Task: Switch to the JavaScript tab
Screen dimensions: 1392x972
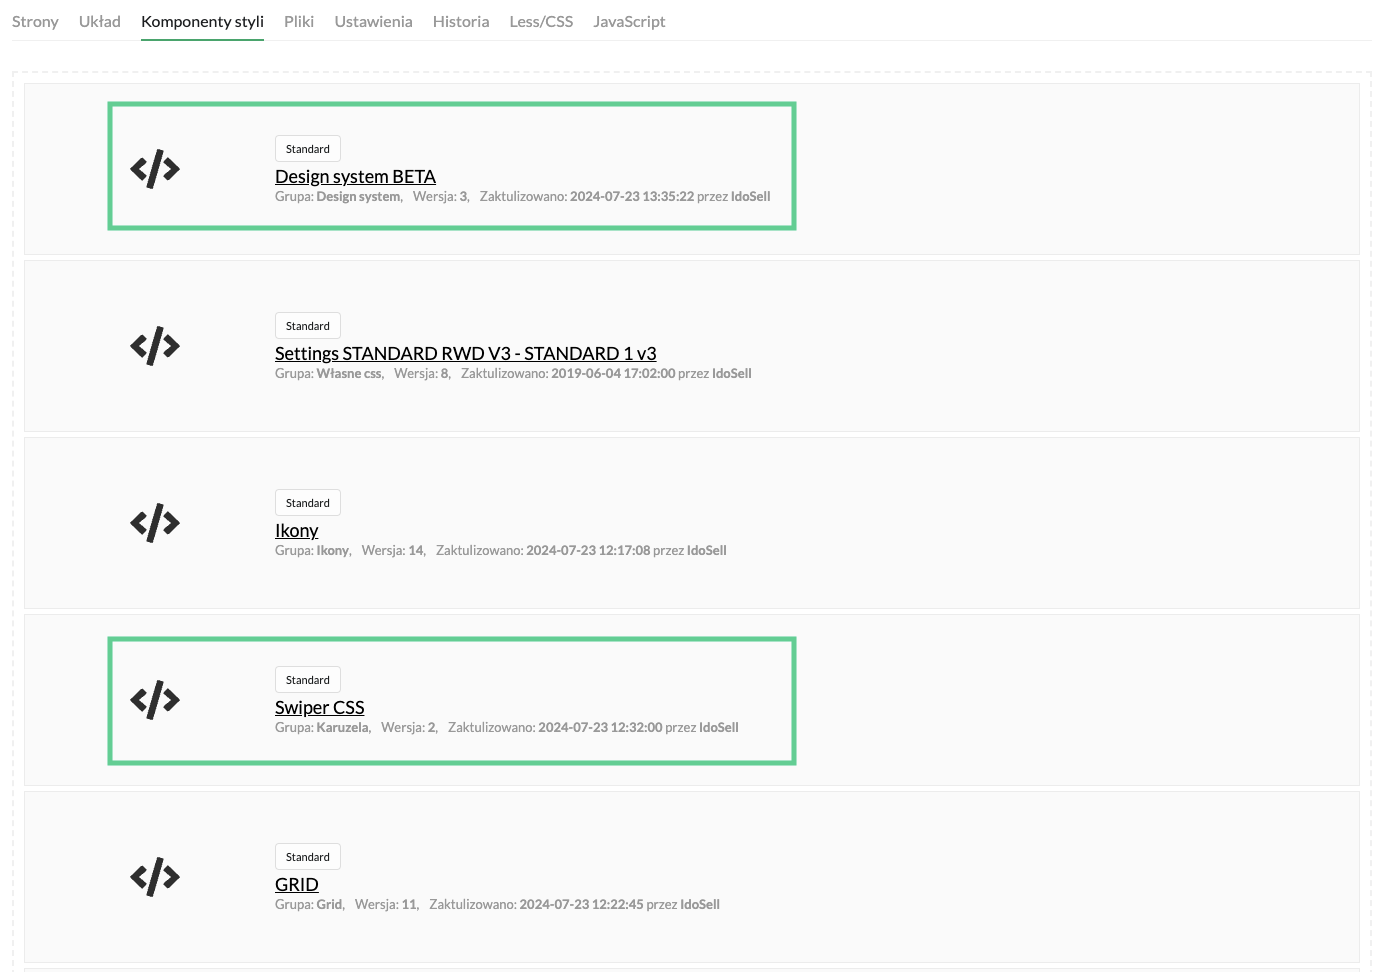Action: coord(629,21)
